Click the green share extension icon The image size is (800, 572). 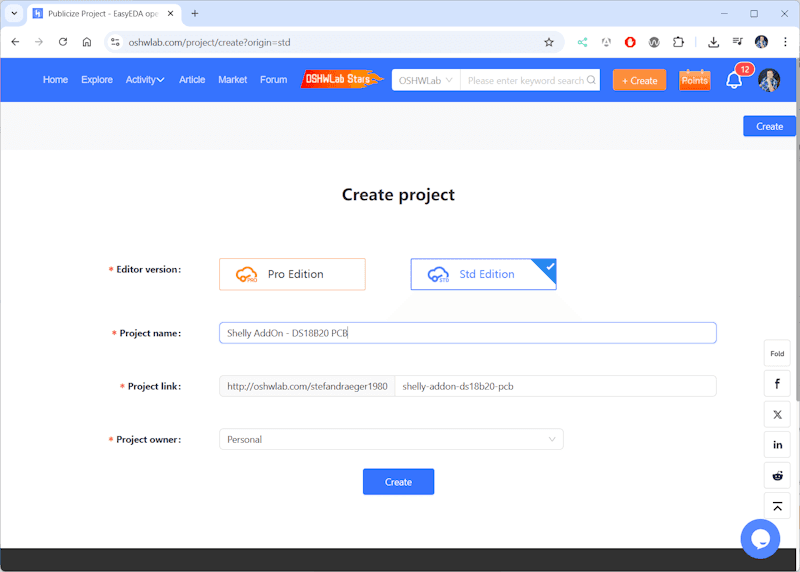(582, 42)
